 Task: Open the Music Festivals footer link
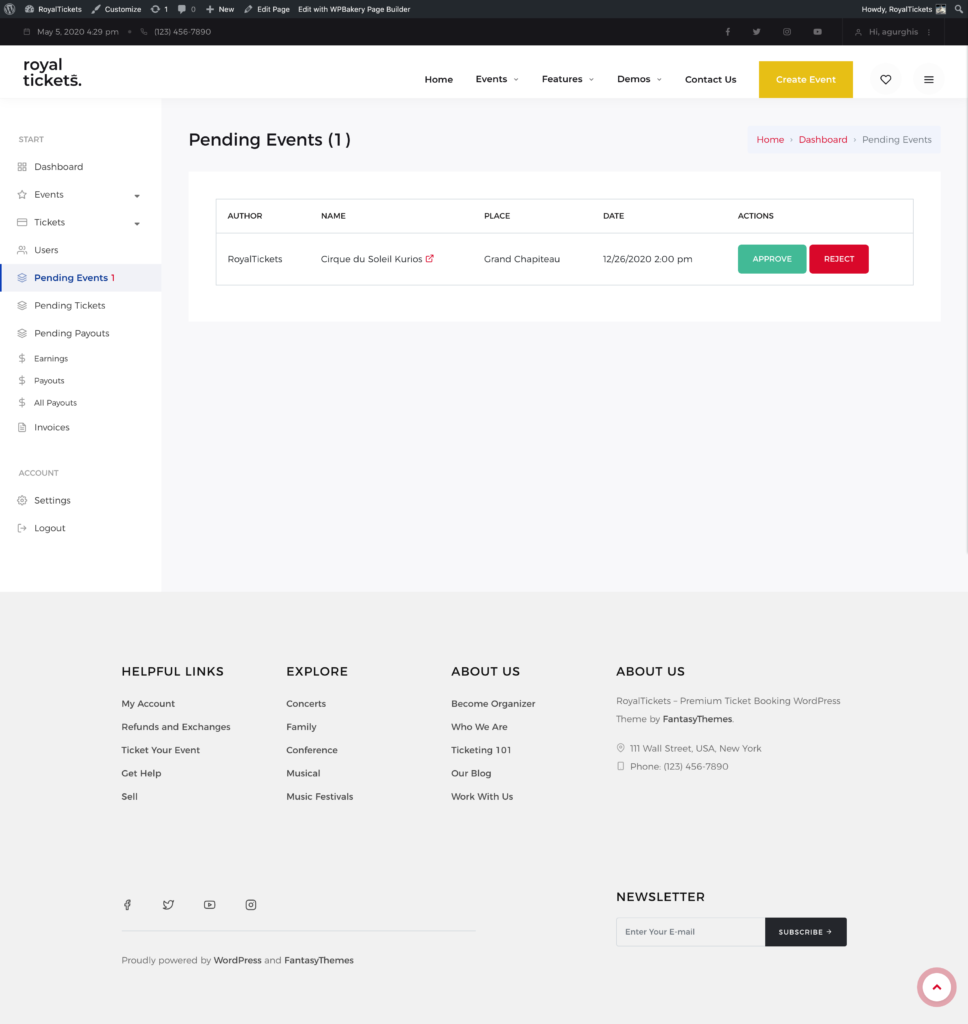319,797
